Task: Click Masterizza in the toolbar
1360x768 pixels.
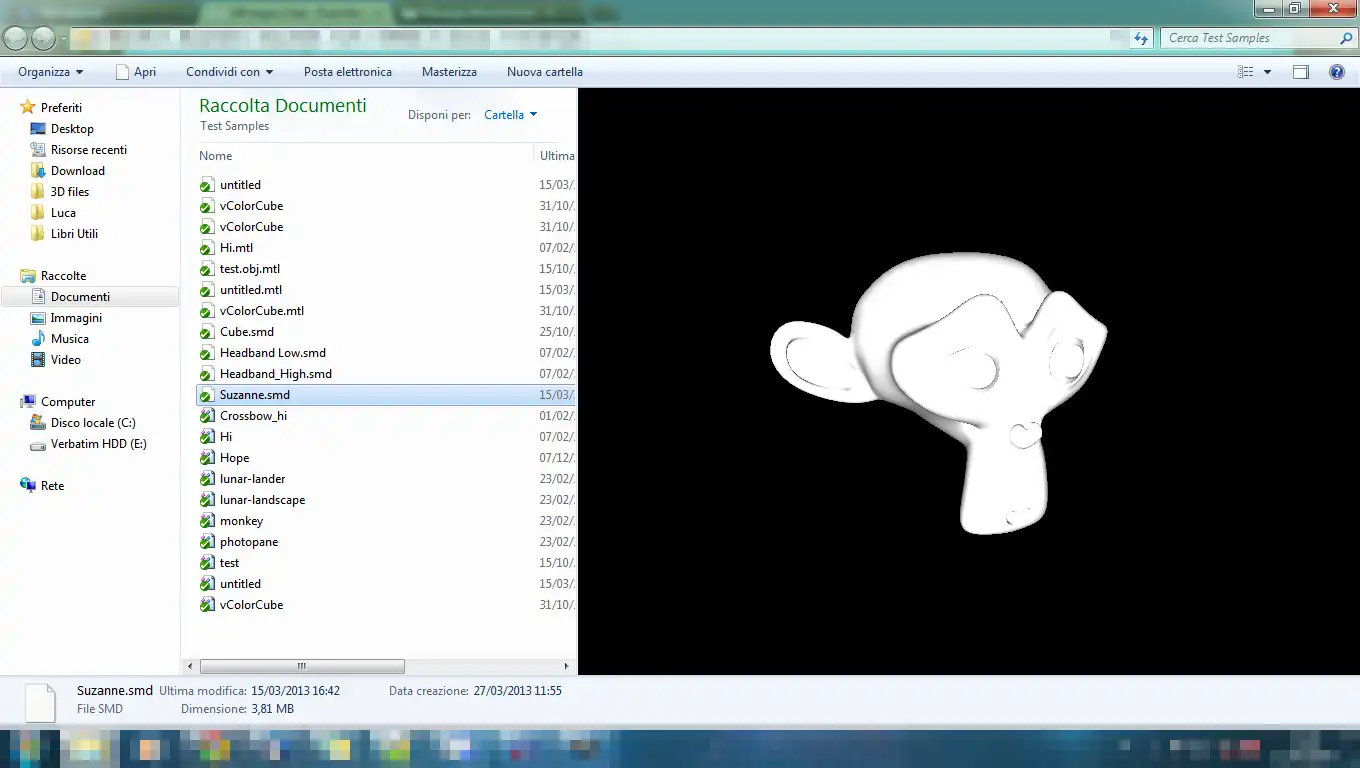Action: 449,72
